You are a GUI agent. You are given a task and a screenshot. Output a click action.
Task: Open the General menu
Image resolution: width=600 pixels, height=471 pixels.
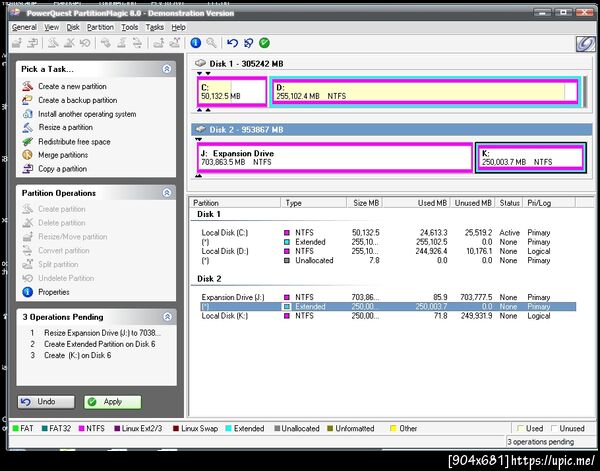pyautogui.click(x=24, y=27)
